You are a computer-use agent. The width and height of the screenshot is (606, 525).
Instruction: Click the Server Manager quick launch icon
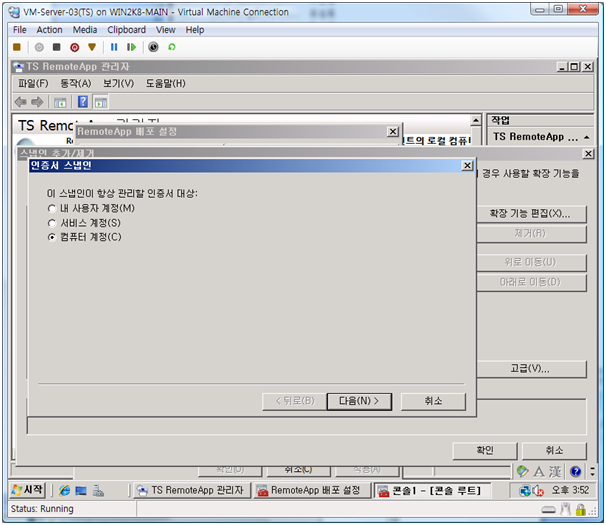pos(98,491)
